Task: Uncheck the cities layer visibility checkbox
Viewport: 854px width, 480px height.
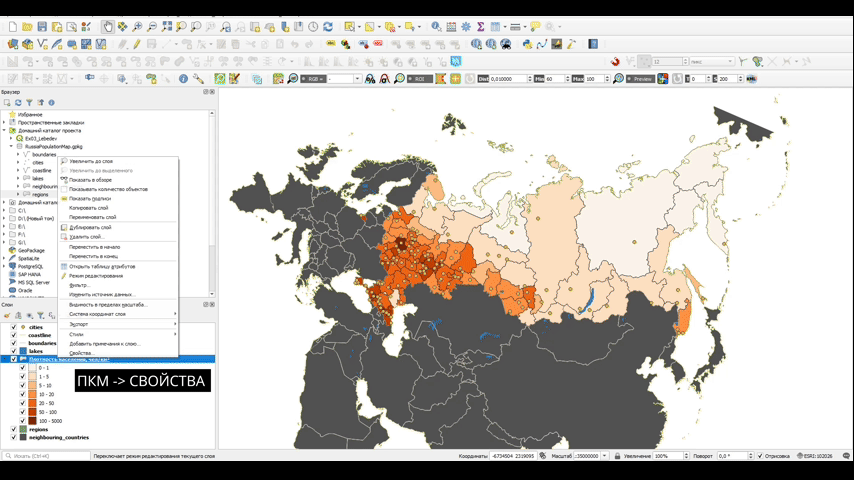Action: click(13, 327)
